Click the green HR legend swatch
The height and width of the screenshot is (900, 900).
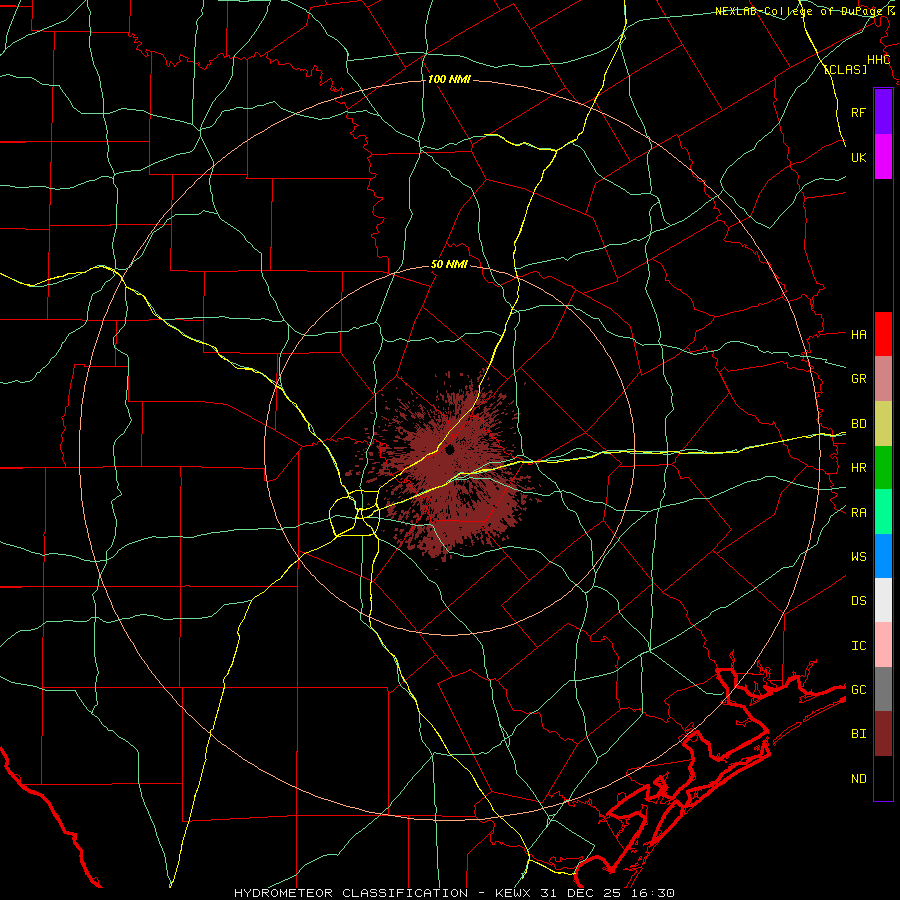coord(883,467)
